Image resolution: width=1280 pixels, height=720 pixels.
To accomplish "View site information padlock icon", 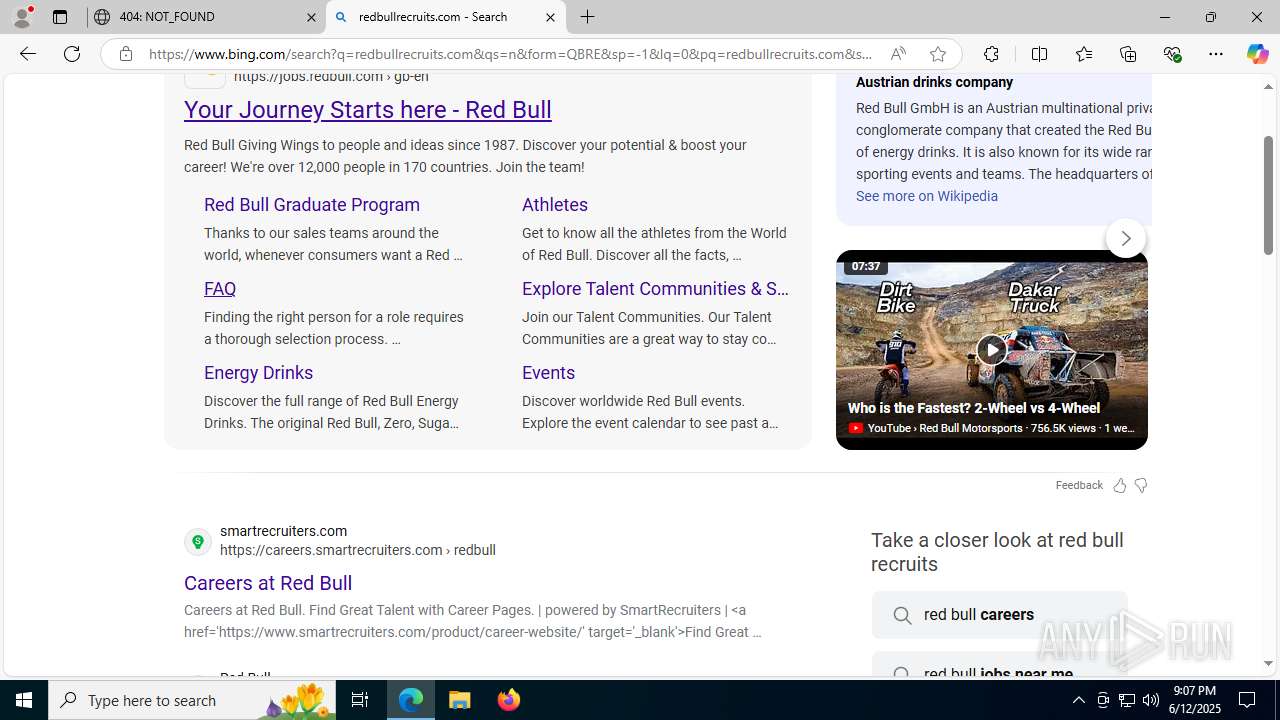I will (126, 54).
